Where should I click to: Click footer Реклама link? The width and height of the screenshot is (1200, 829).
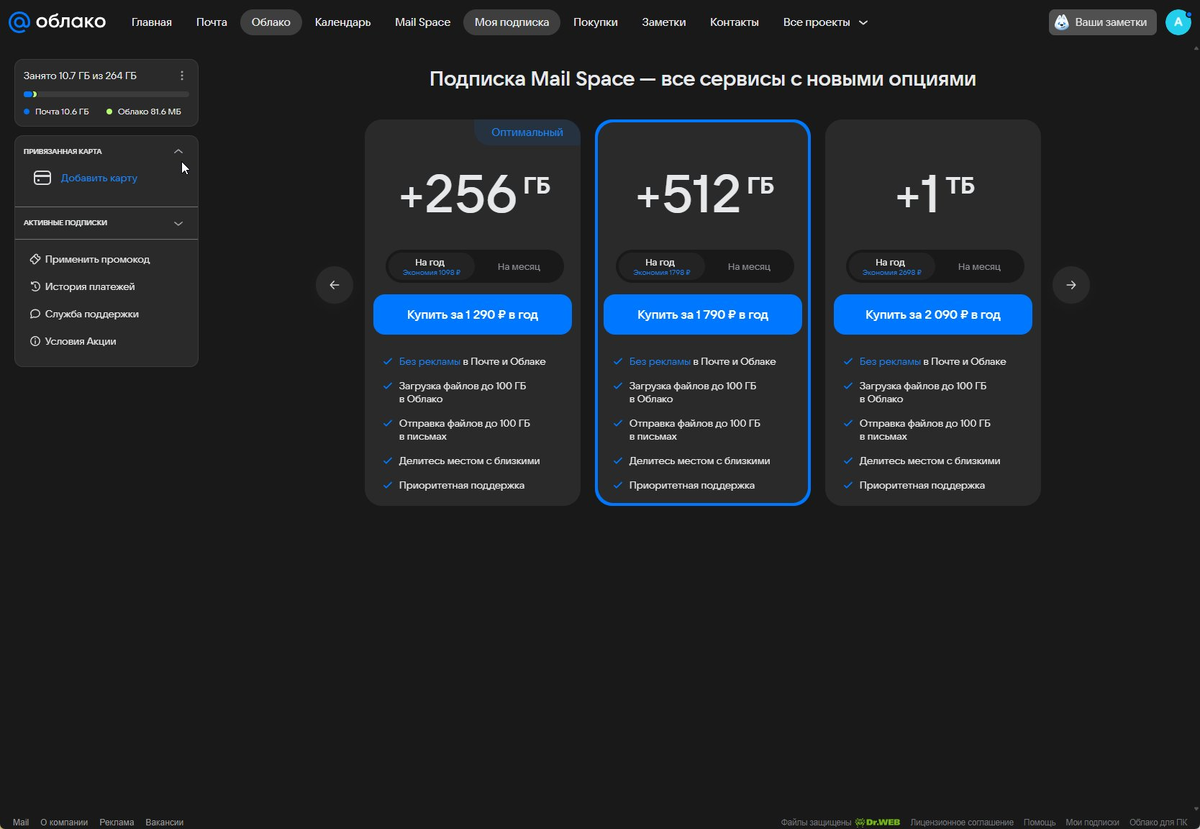117,822
